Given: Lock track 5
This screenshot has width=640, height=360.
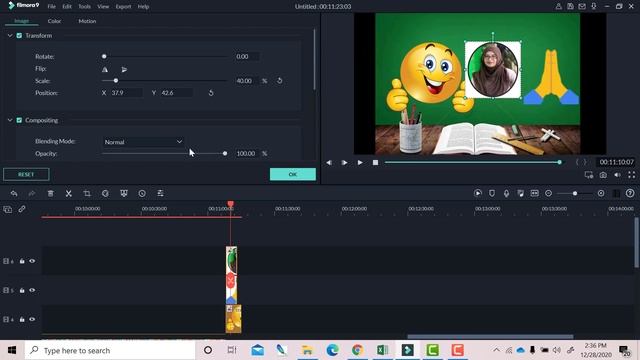Looking at the screenshot, I should coord(22,290).
